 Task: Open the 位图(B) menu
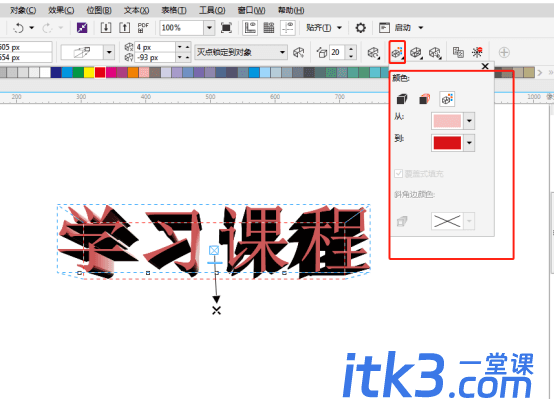pyautogui.click(x=99, y=10)
